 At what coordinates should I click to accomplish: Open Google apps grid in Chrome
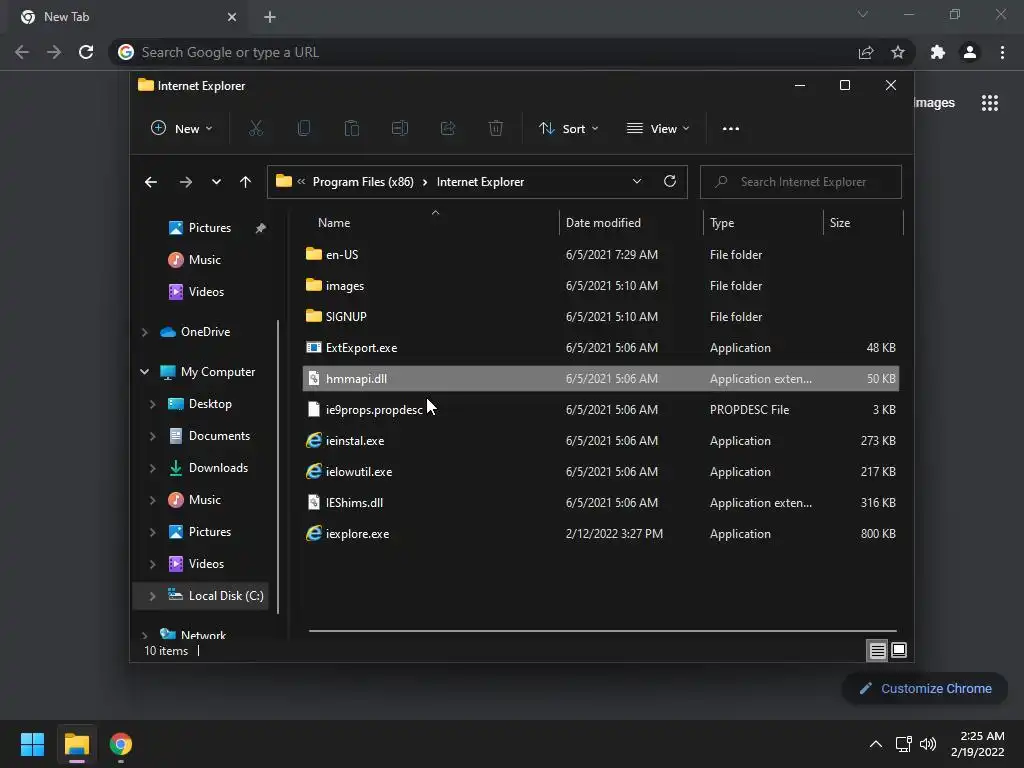(x=990, y=103)
